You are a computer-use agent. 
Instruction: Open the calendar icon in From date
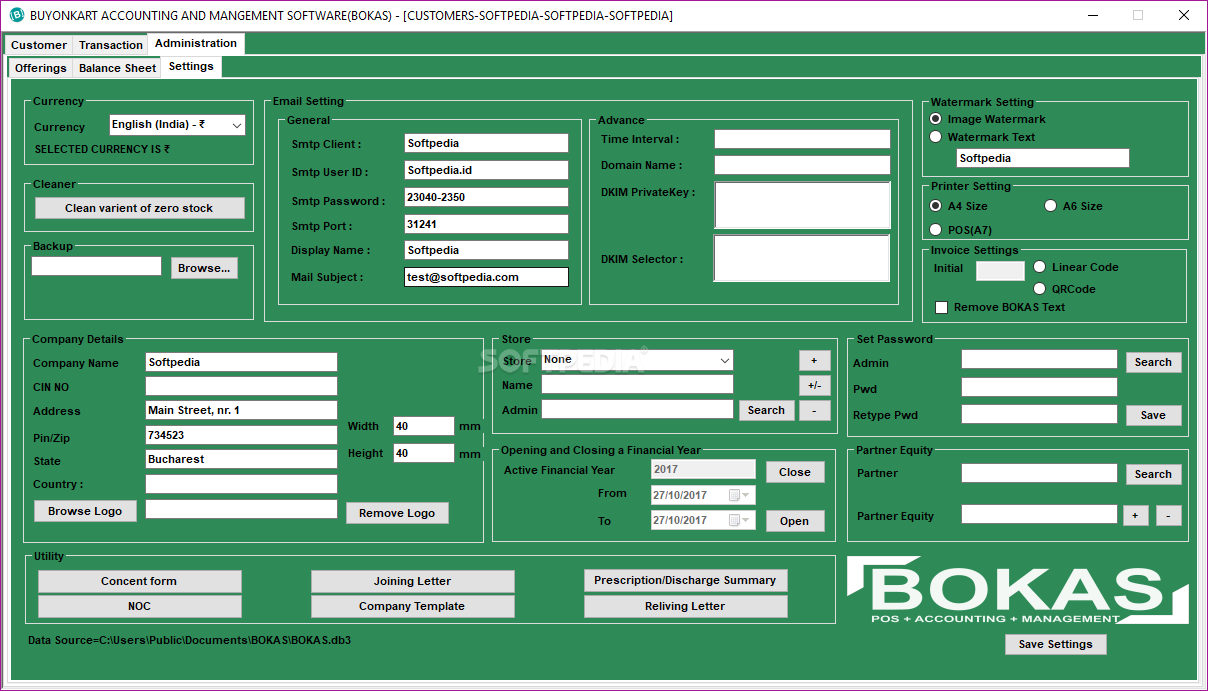click(x=734, y=495)
